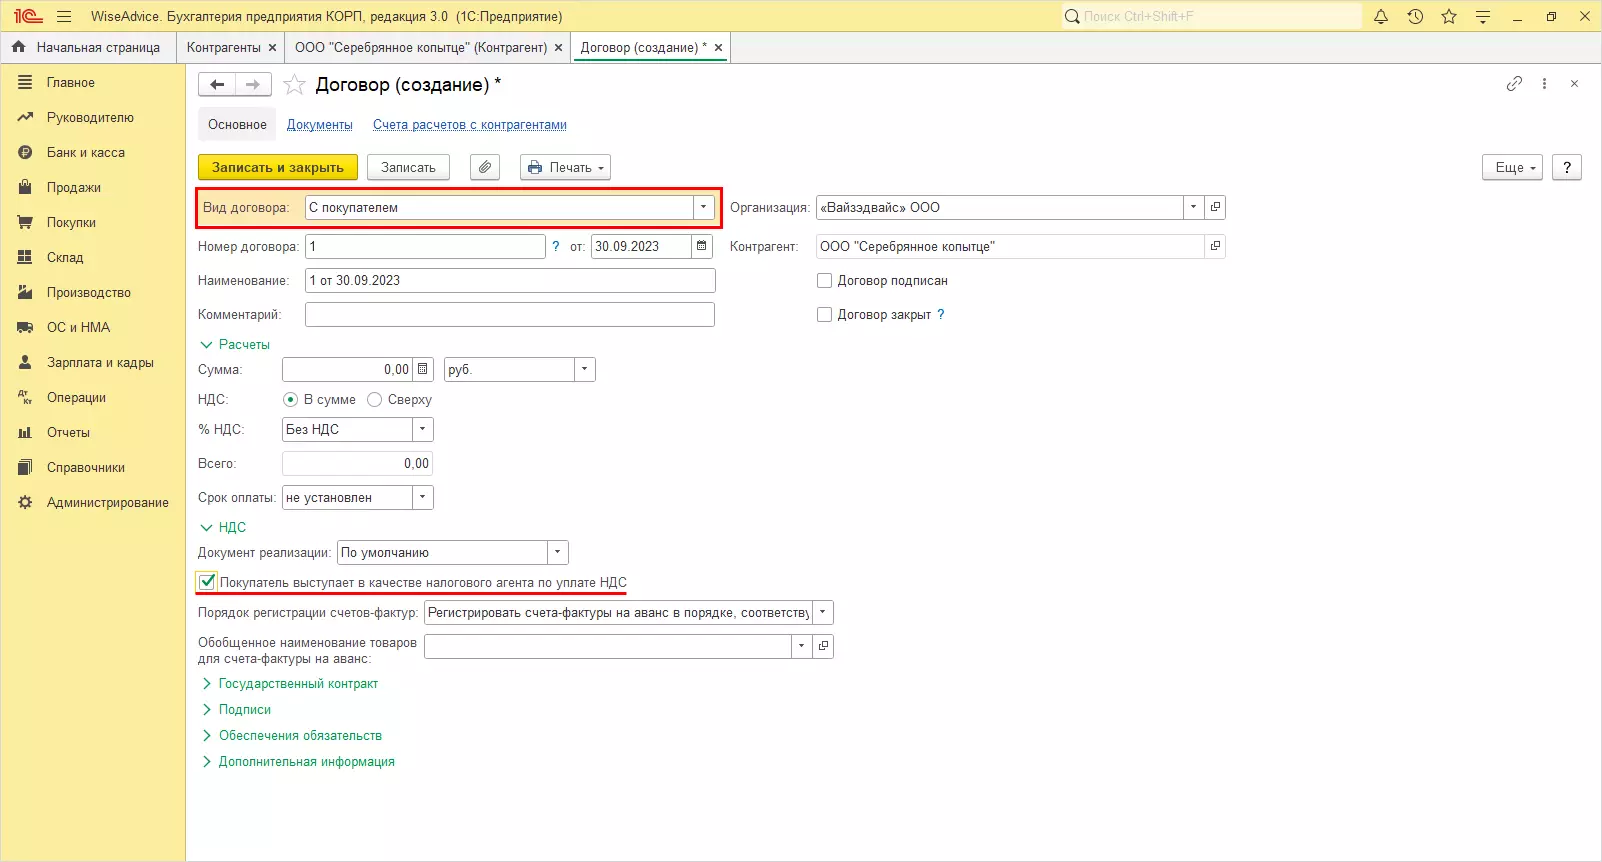Viewport: 1602px width, 862px height.
Task: Open Обобщенное наименование товаров dropdown arrow
Action: [x=801, y=646]
